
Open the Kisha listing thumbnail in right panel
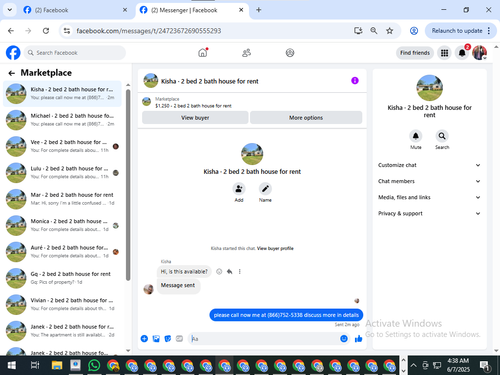click(429, 88)
